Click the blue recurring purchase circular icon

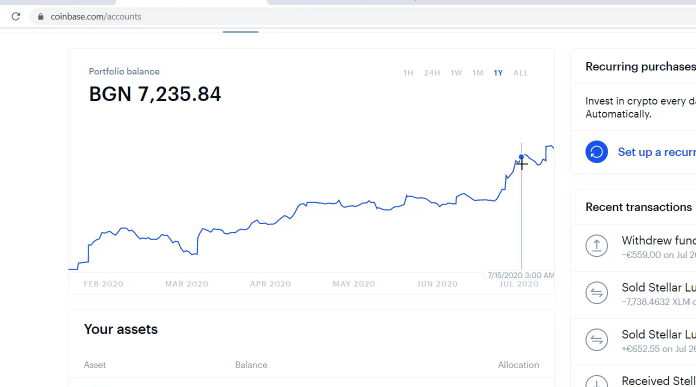(596, 152)
